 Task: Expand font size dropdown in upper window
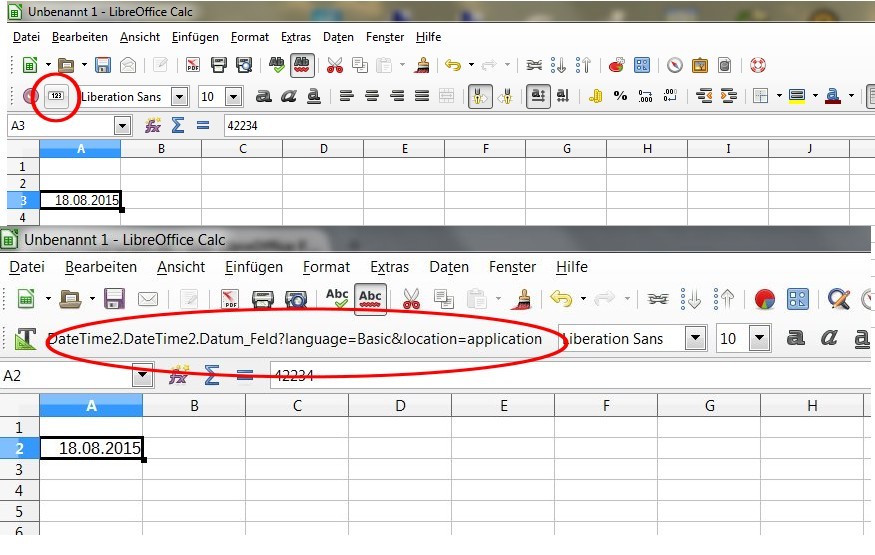click(234, 96)
